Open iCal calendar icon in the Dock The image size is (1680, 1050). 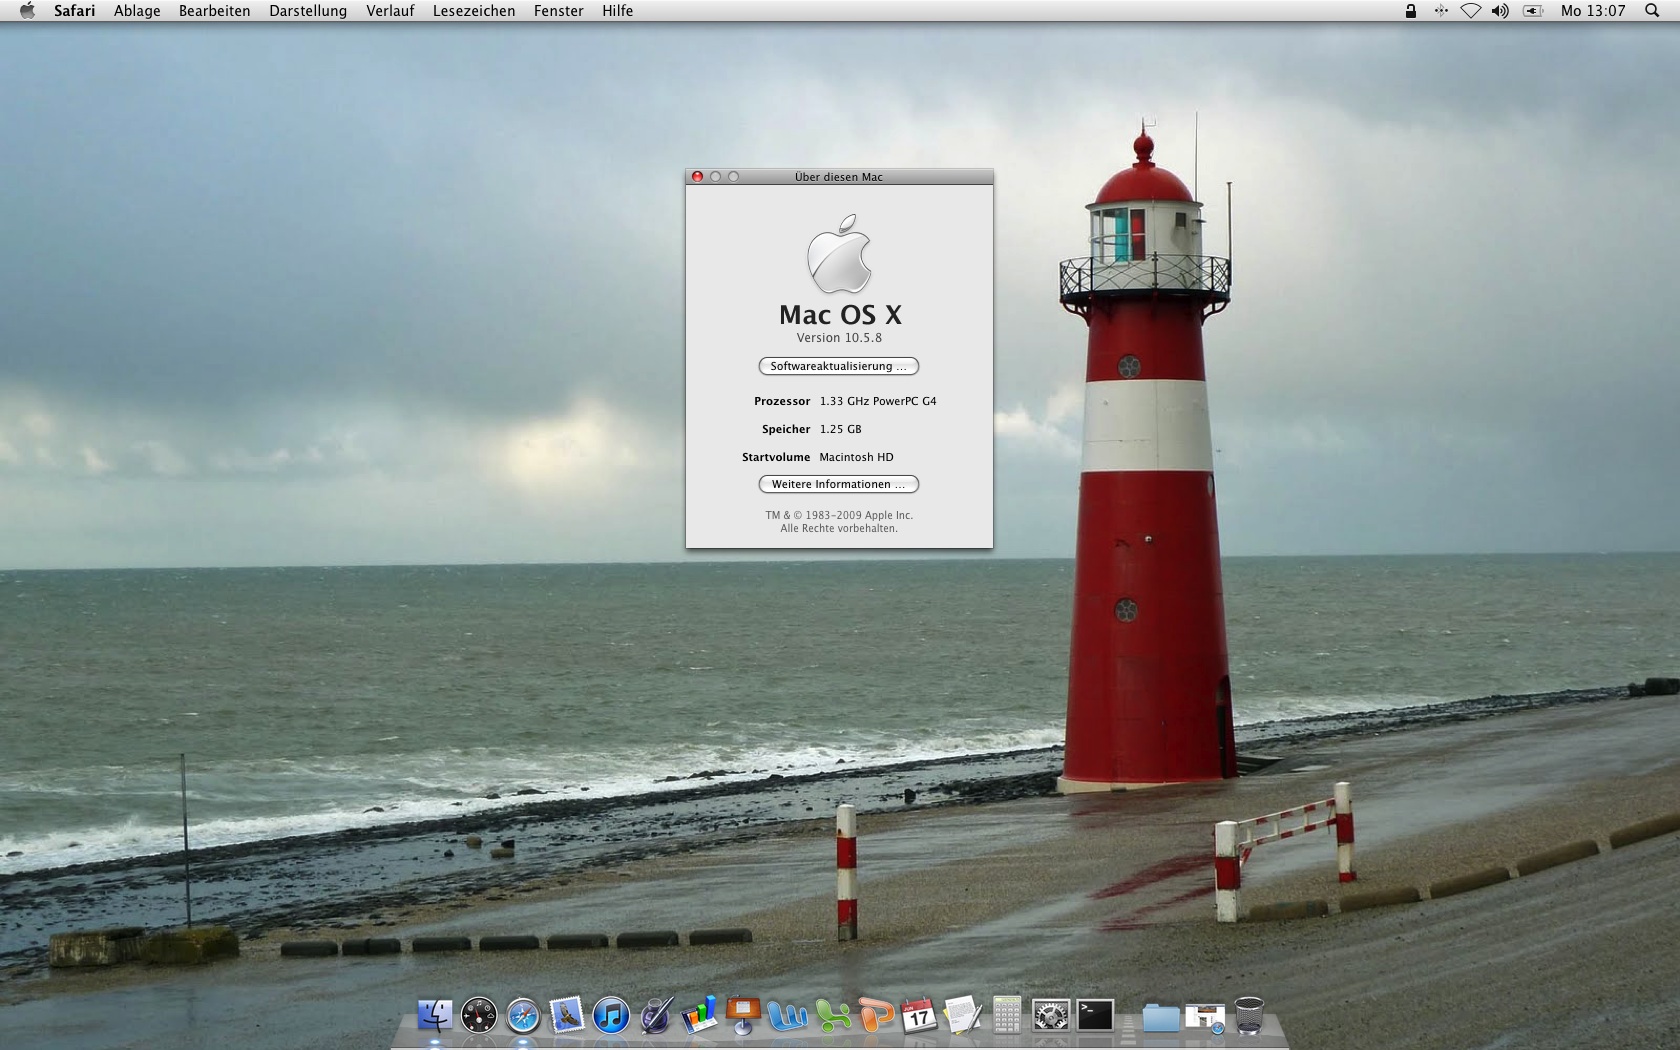click(919, 1016)
